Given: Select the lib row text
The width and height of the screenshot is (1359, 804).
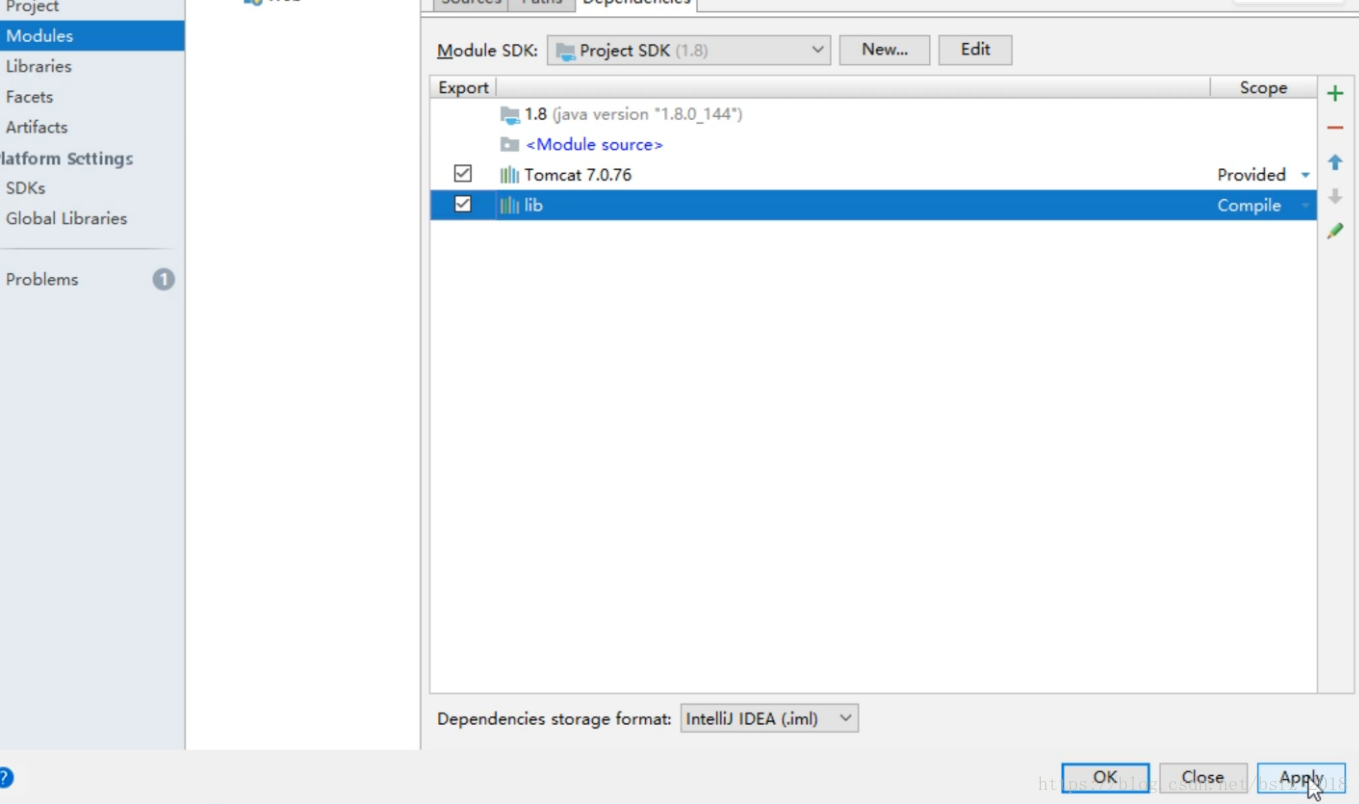Looking at the screenshot, I should 533,205.
